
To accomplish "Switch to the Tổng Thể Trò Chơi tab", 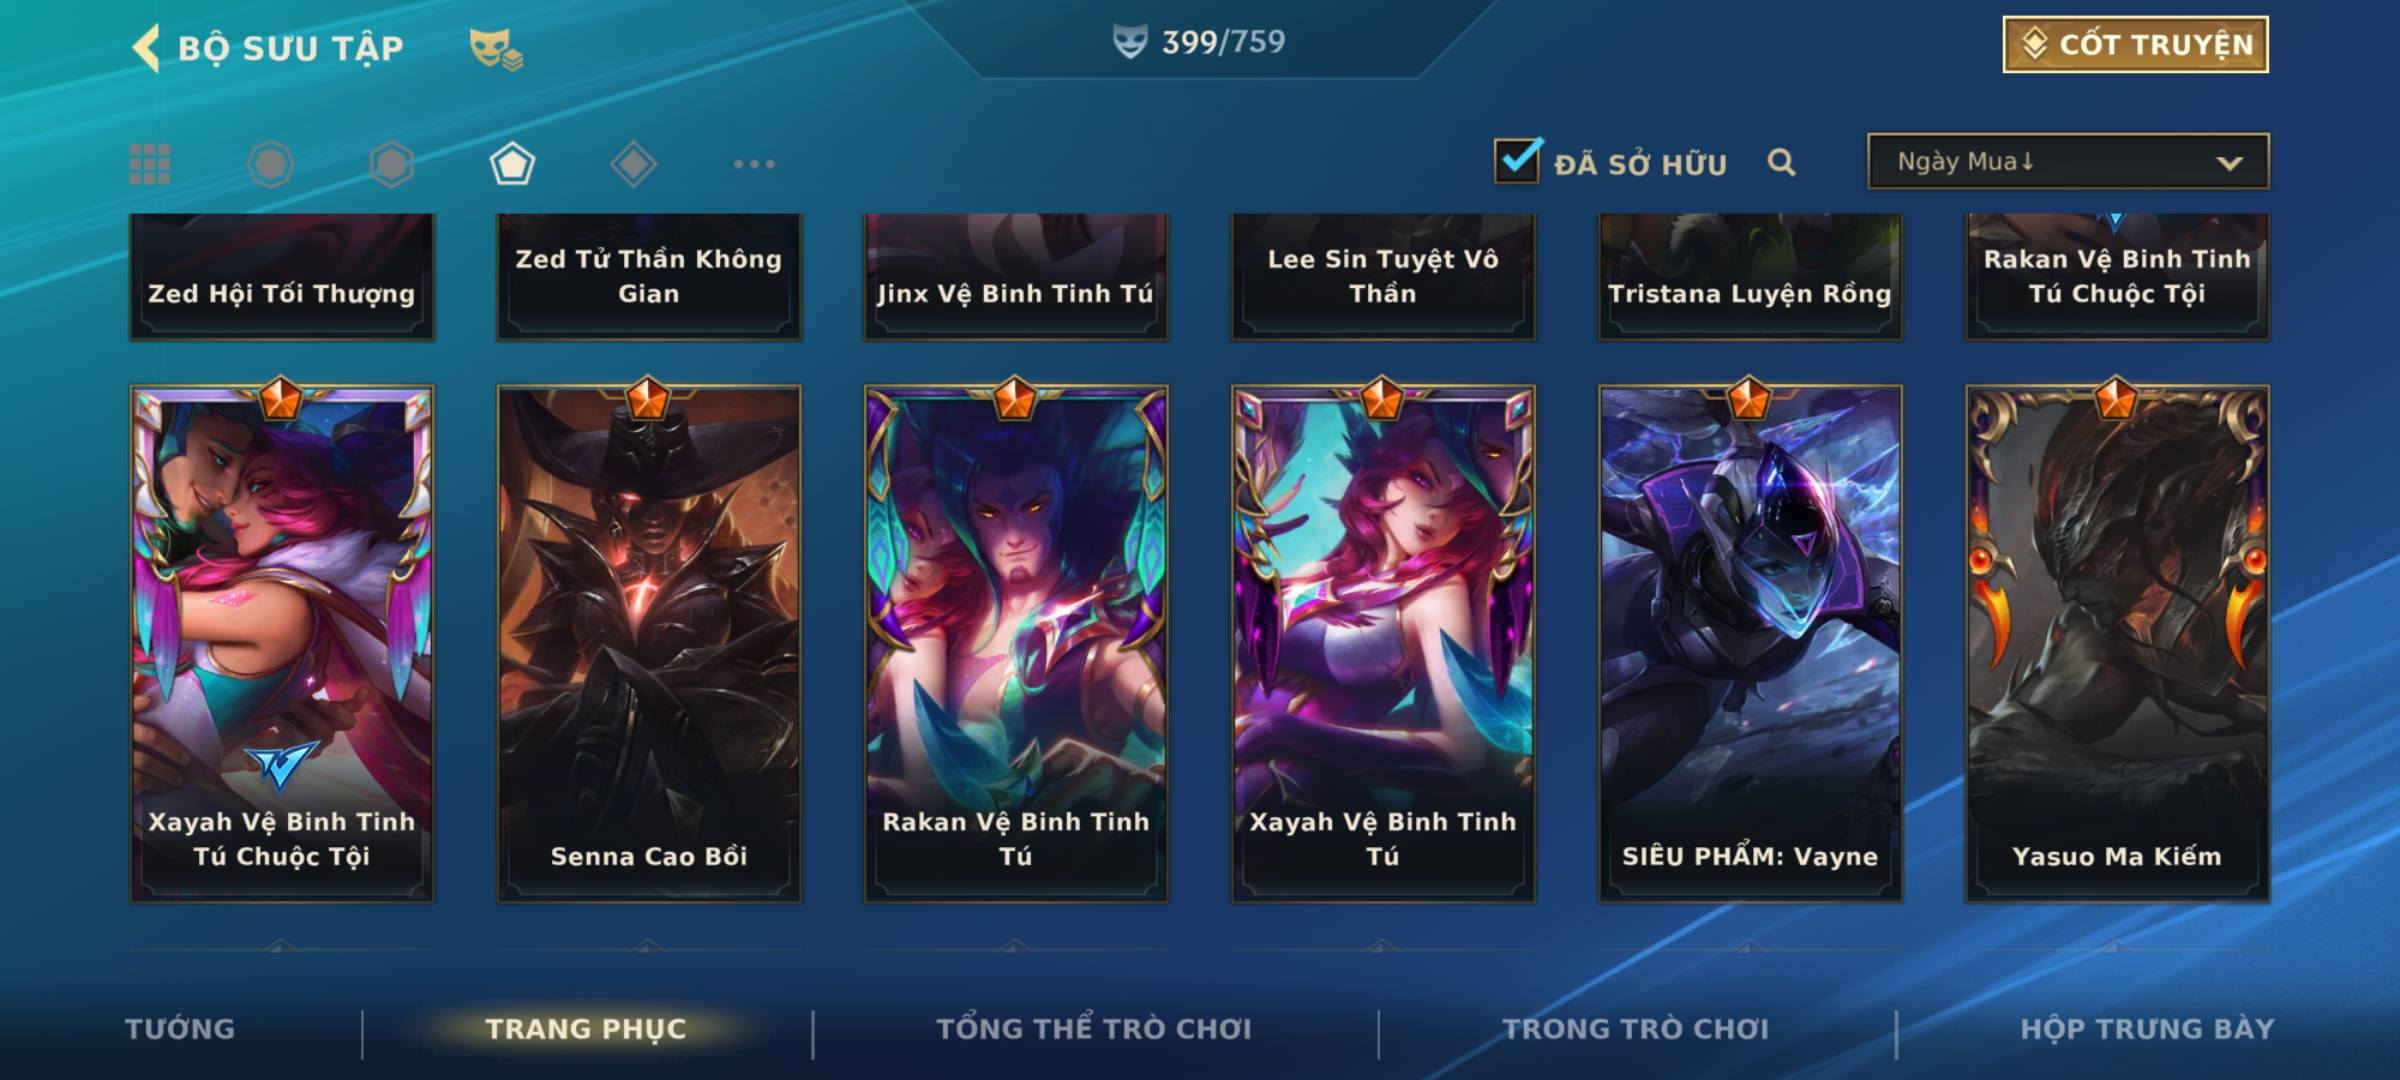I will [1093, 1028].
